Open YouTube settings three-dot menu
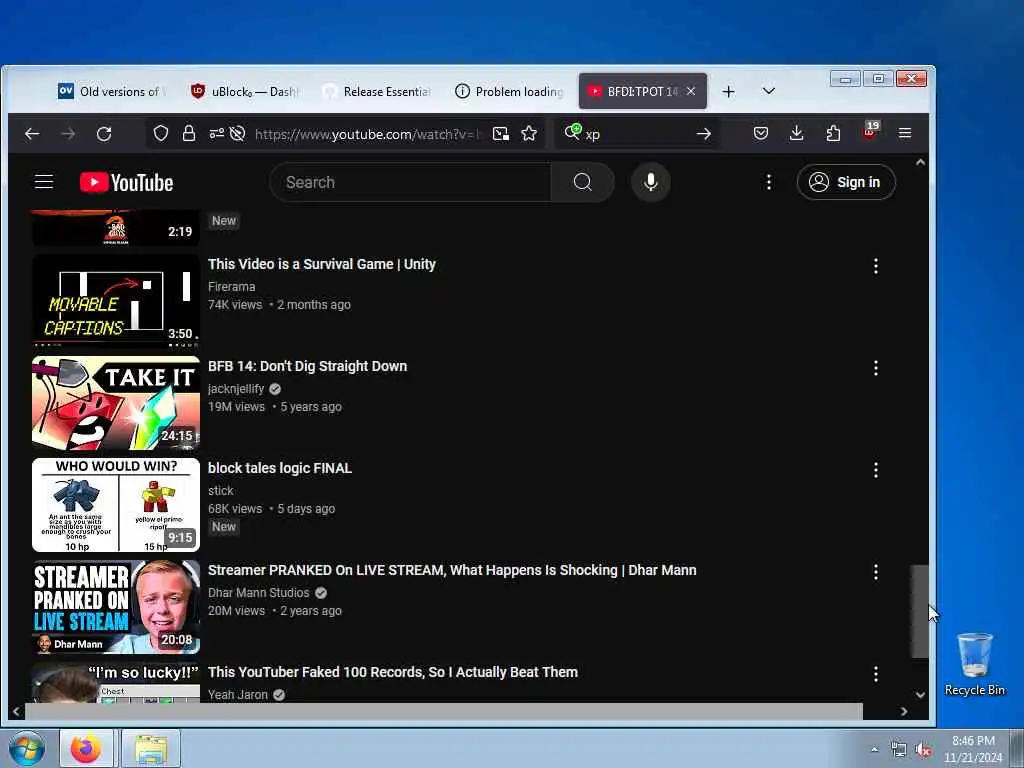The width and height of the screenshot is (1024, 768). coord(769,182)
